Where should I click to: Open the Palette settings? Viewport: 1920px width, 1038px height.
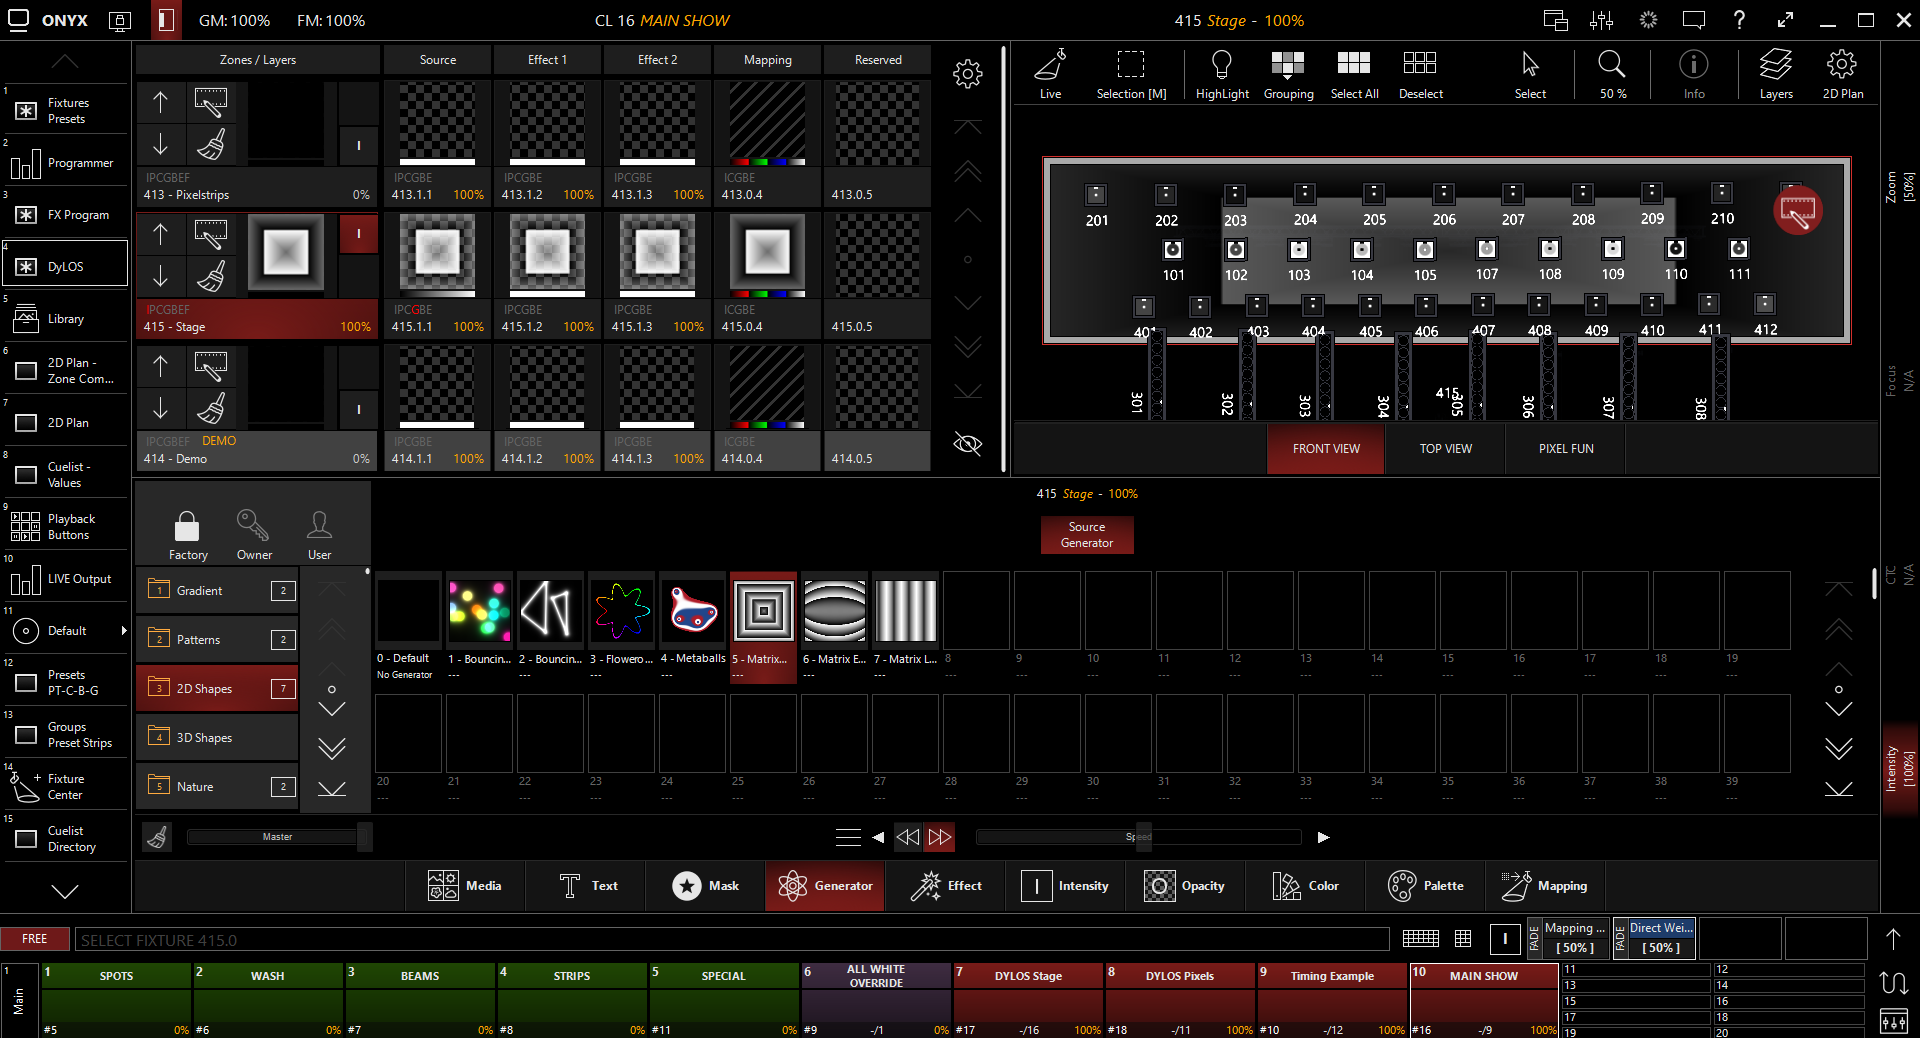pyautogui.click(x=1425, y=885)
